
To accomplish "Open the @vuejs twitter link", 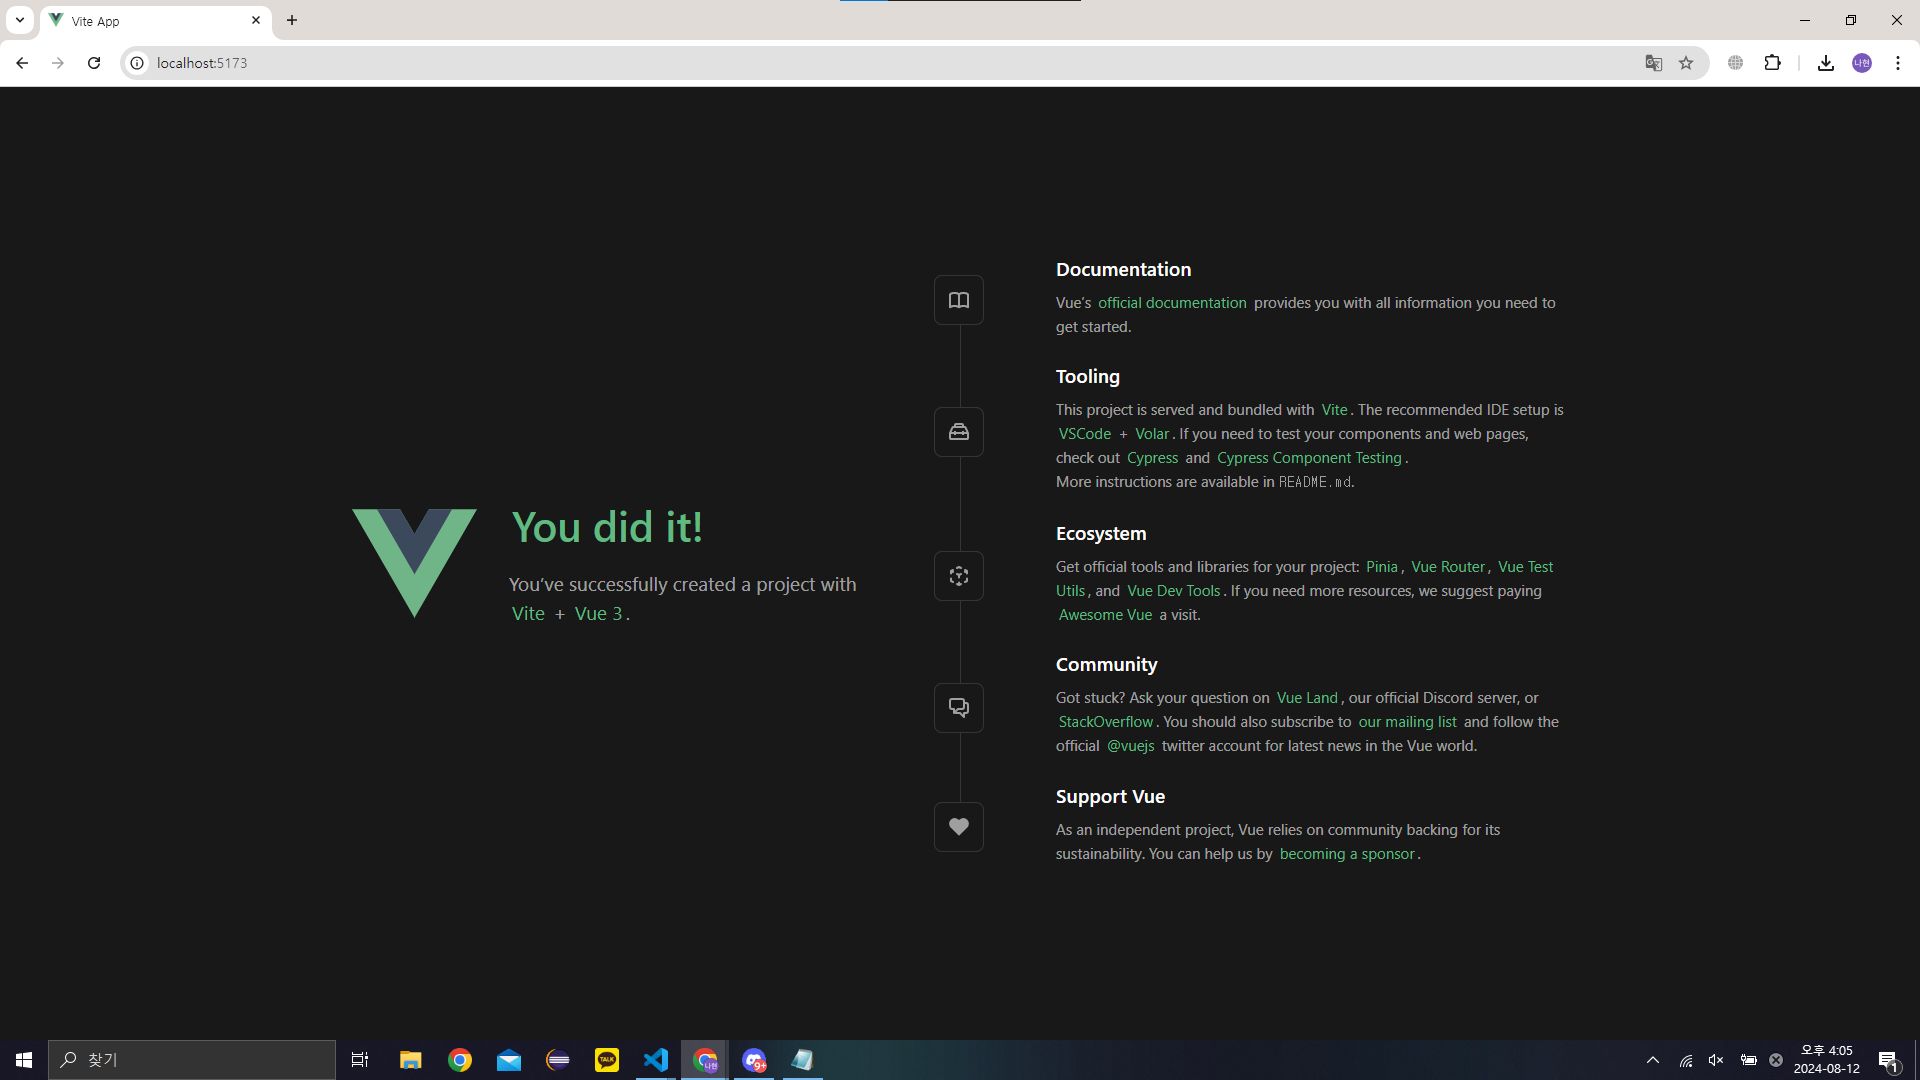I will pyautogui.click(x=1130, y=746).
